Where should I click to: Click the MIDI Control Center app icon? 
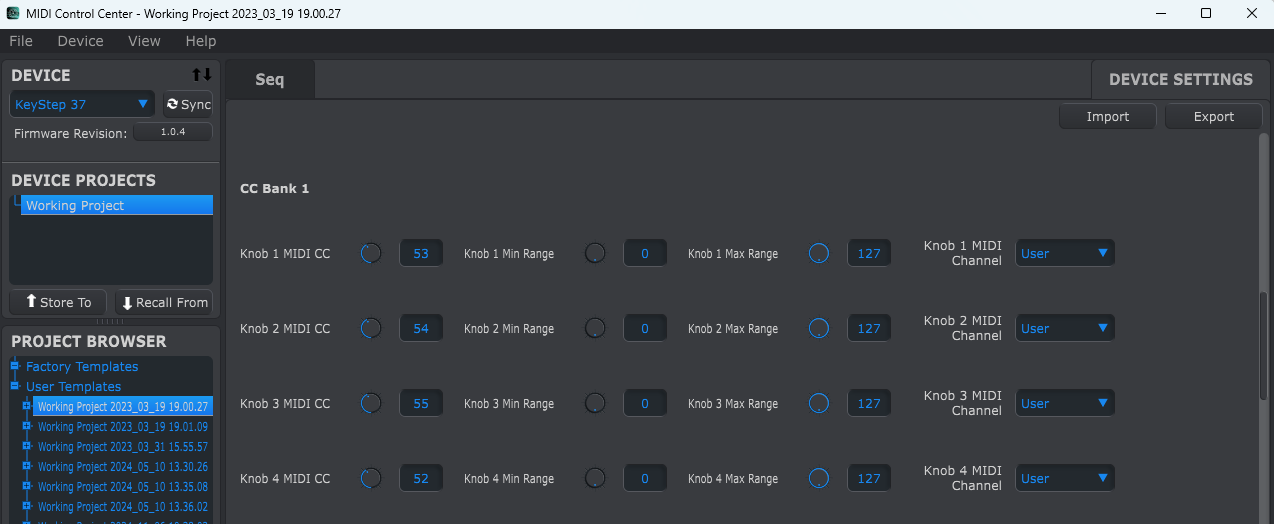13,13
